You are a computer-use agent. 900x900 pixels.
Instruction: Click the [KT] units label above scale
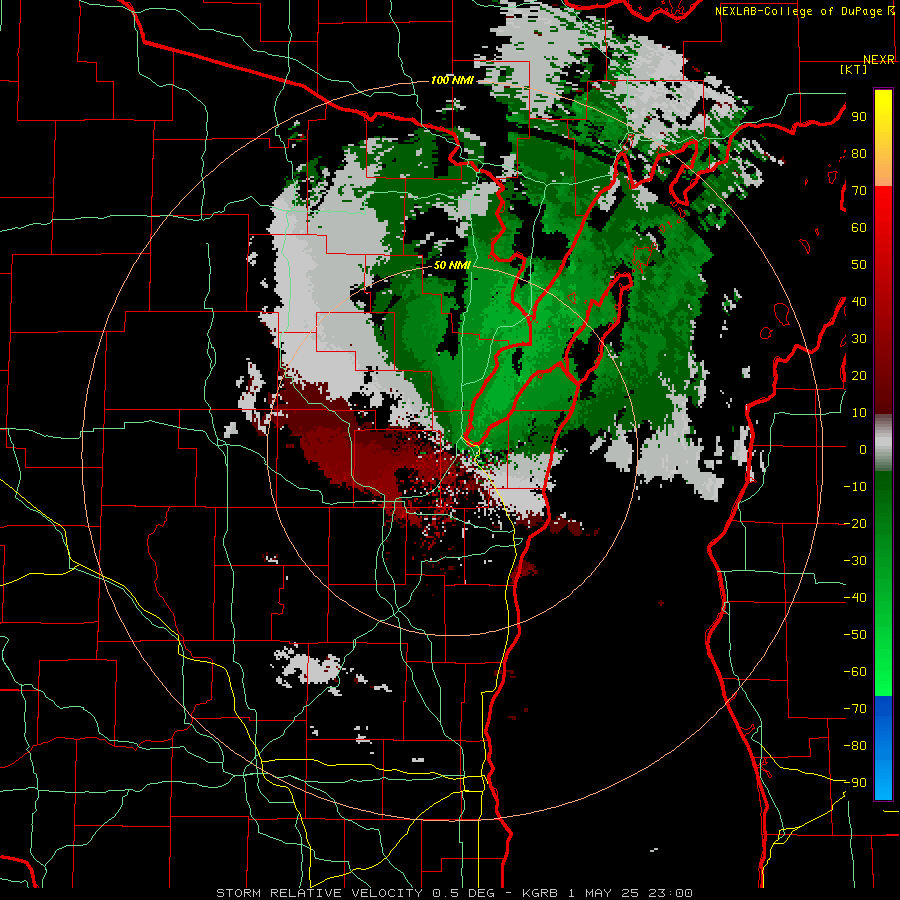pyautogui.click(x=853, y=69)
